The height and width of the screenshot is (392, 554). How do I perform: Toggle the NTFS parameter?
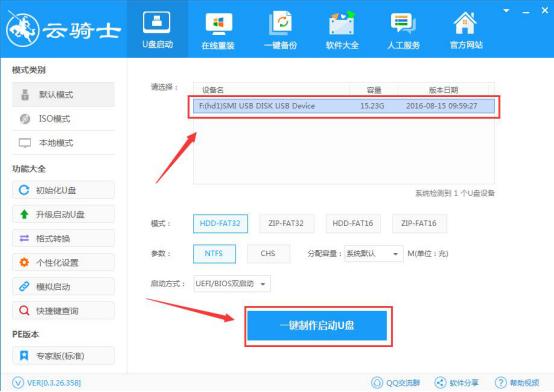[x=214, y=253]
